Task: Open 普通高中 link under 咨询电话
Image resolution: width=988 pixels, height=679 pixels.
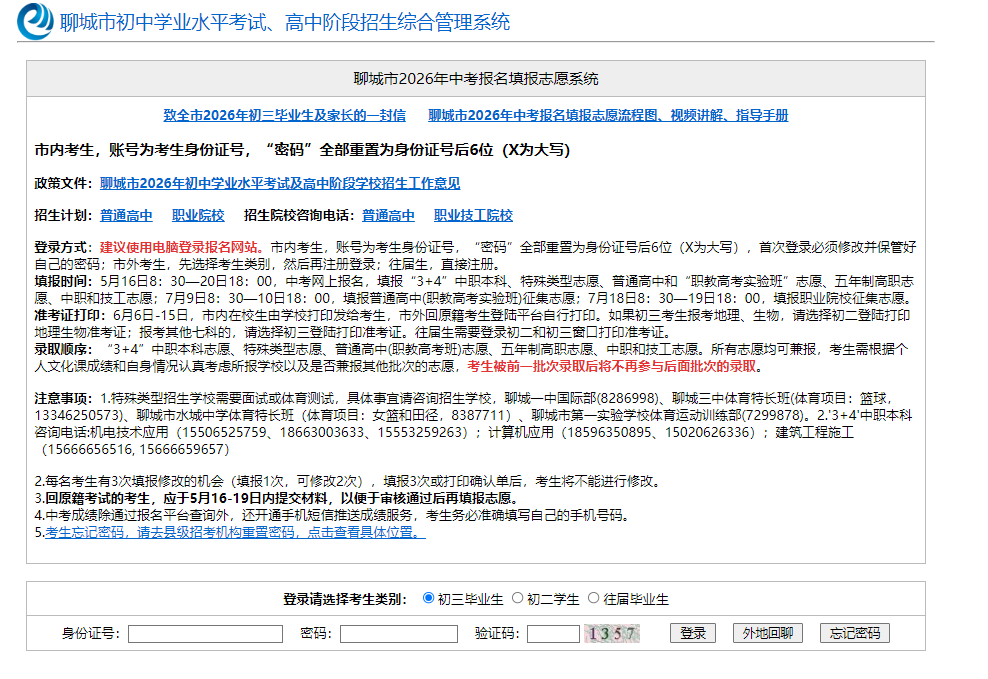Action: tap(388, 215)
